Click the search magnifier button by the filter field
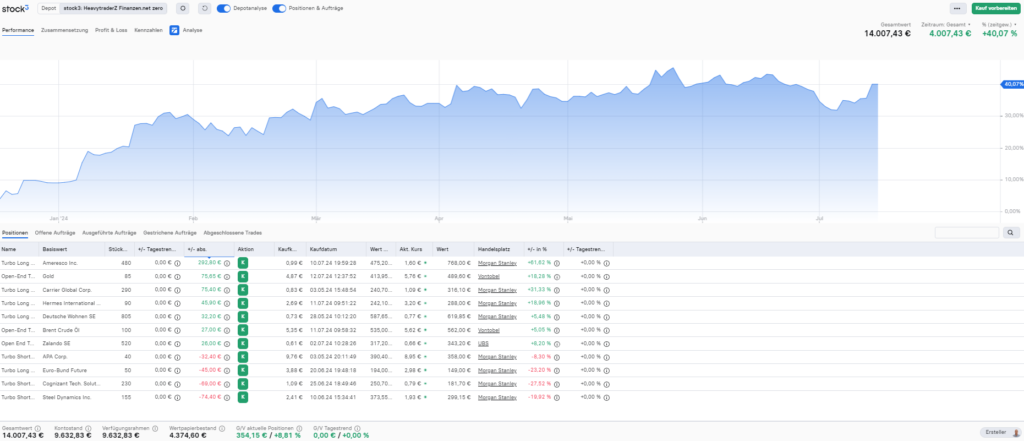Screen dimensions: 1024x441 pyautogui.click(x=1011, y=232)
